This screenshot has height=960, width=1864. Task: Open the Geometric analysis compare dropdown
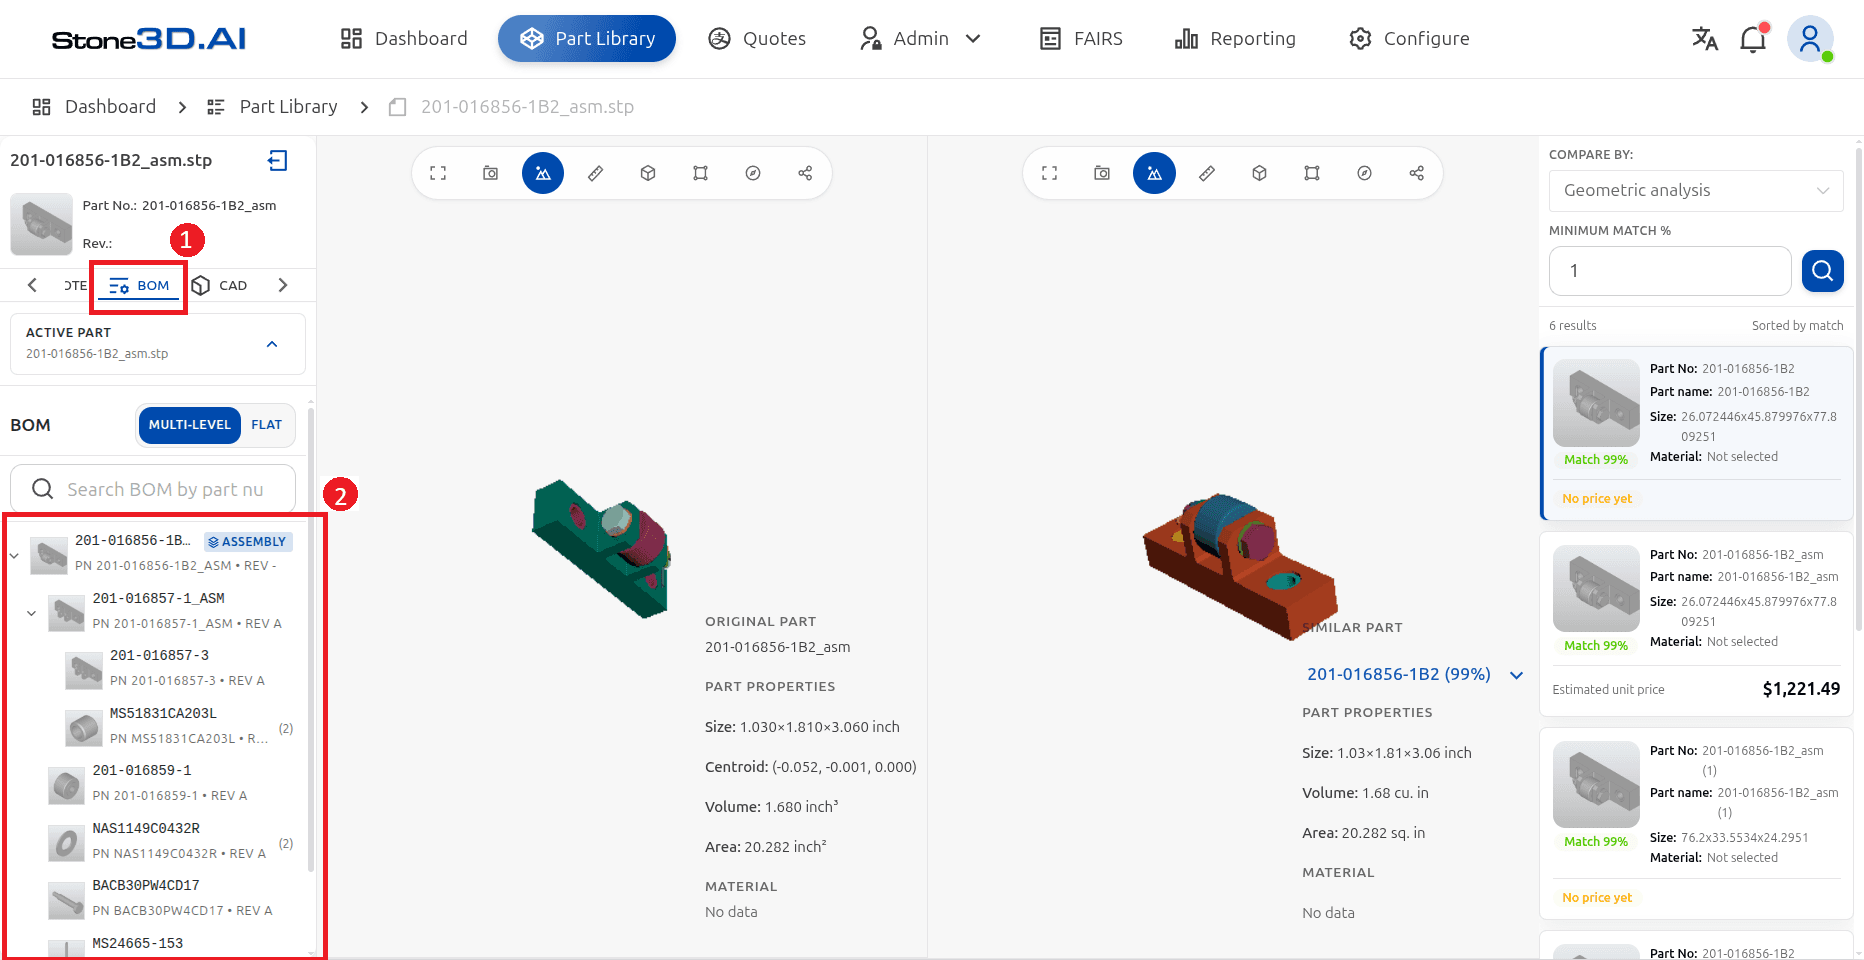(x=1696, y=190)
